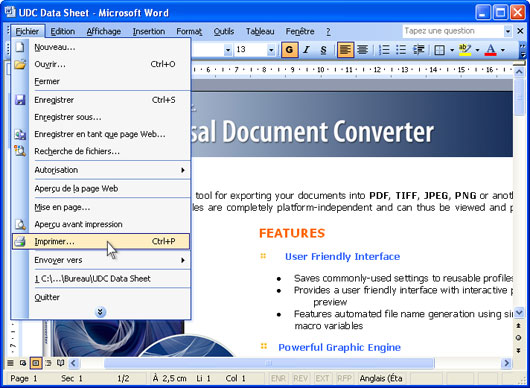Open the Insertion menu
This screenshot has height=388, width=530.
tap(149, 31)
